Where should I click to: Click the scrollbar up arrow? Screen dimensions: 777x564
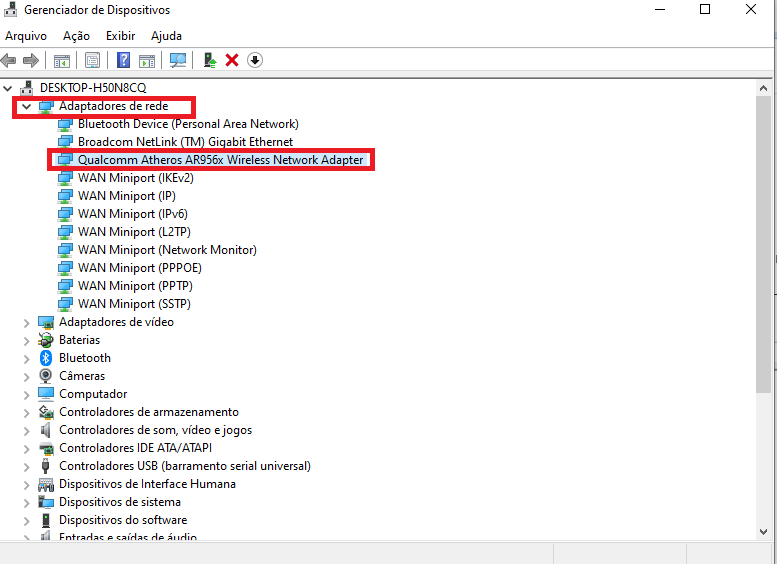[763, 89]
